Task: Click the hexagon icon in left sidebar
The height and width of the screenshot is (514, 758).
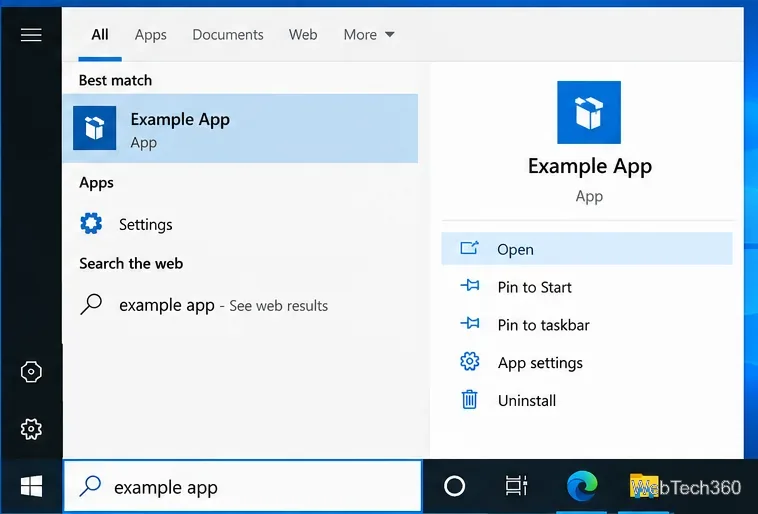Action: point(31,372)
